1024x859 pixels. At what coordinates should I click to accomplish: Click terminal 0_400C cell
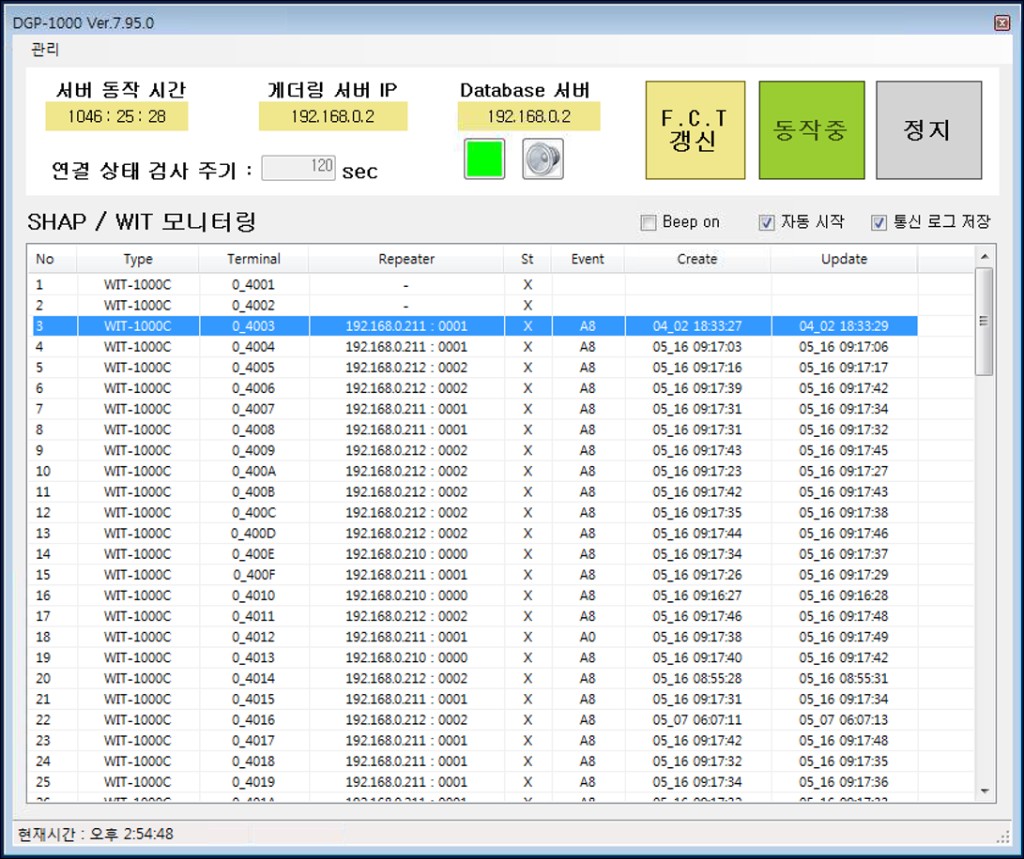253,513
